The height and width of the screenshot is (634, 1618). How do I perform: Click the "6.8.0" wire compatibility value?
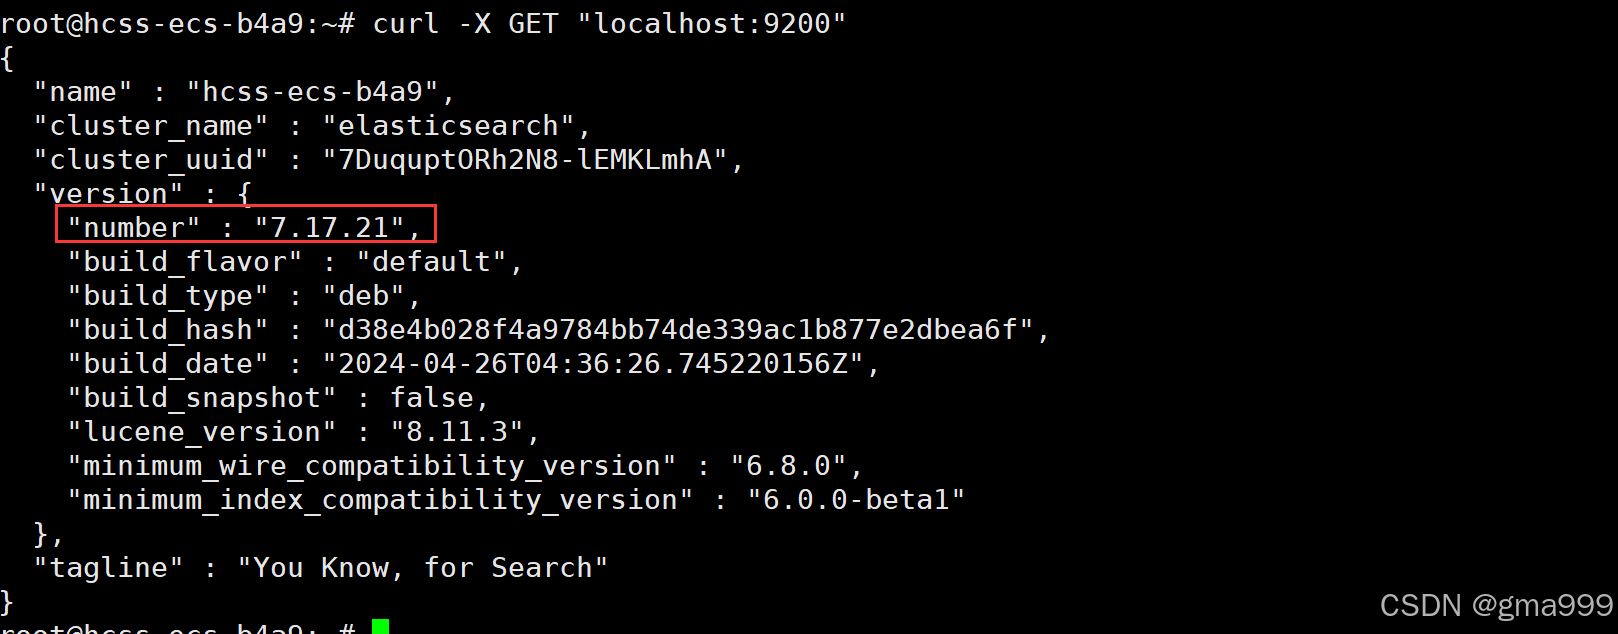coord(788,466)
